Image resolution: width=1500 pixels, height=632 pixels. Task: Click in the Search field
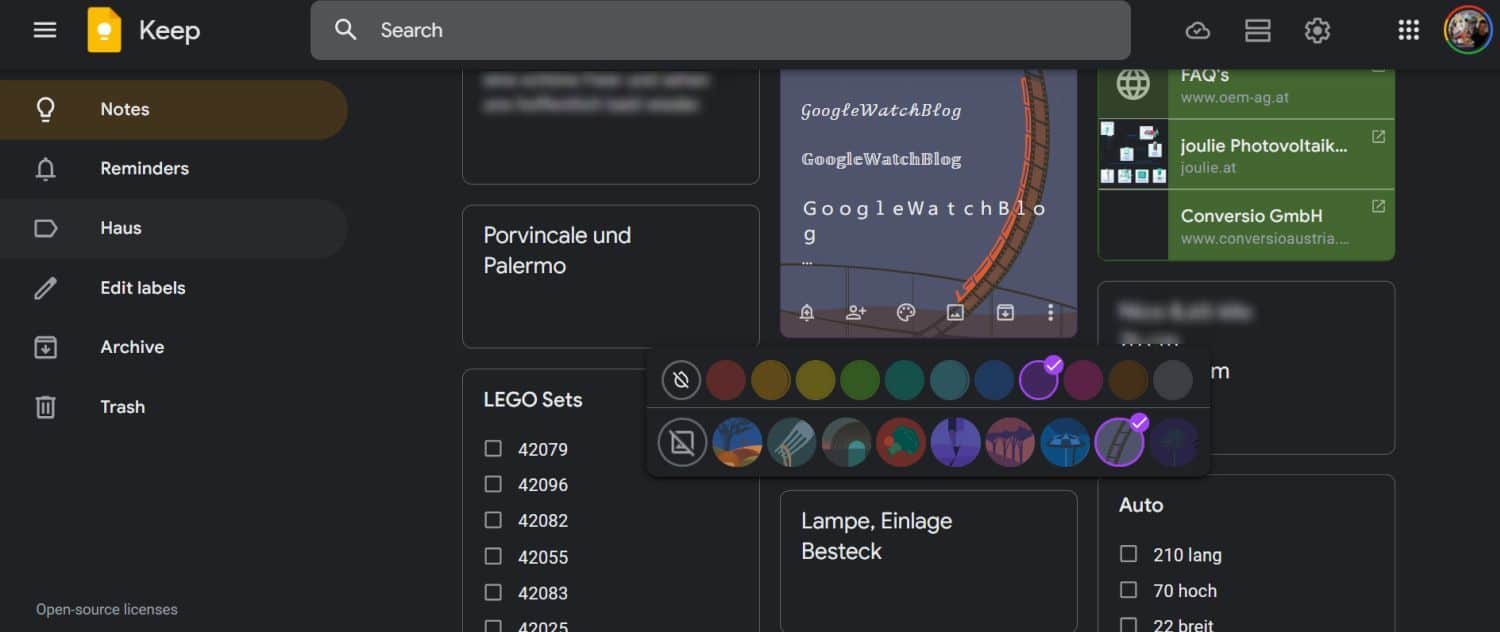click(720, 30)
